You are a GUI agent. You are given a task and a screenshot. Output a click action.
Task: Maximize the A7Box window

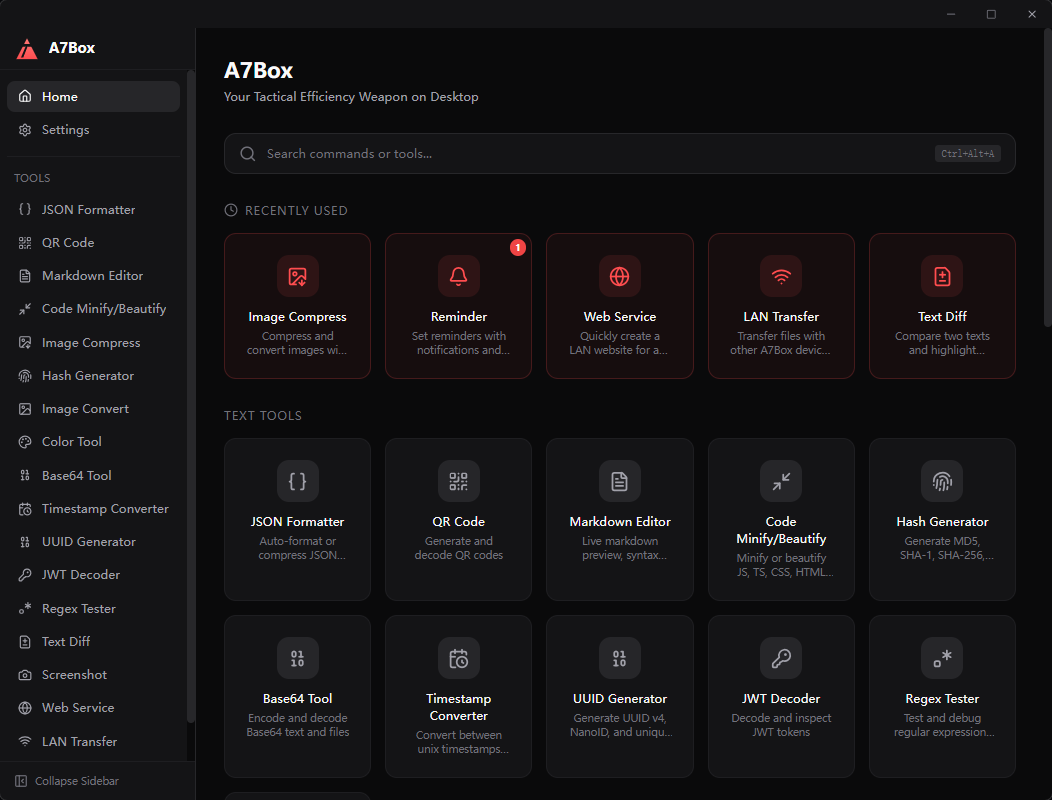coord(991,14)
